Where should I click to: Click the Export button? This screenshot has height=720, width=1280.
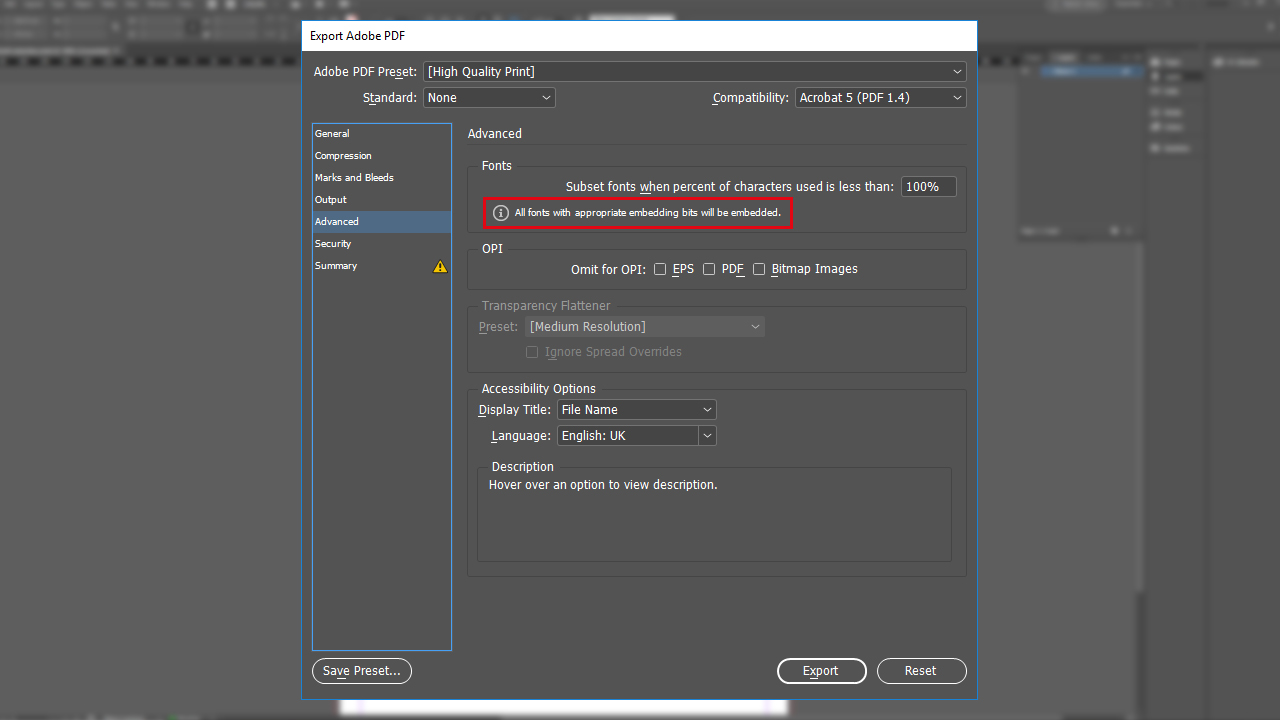821,671
